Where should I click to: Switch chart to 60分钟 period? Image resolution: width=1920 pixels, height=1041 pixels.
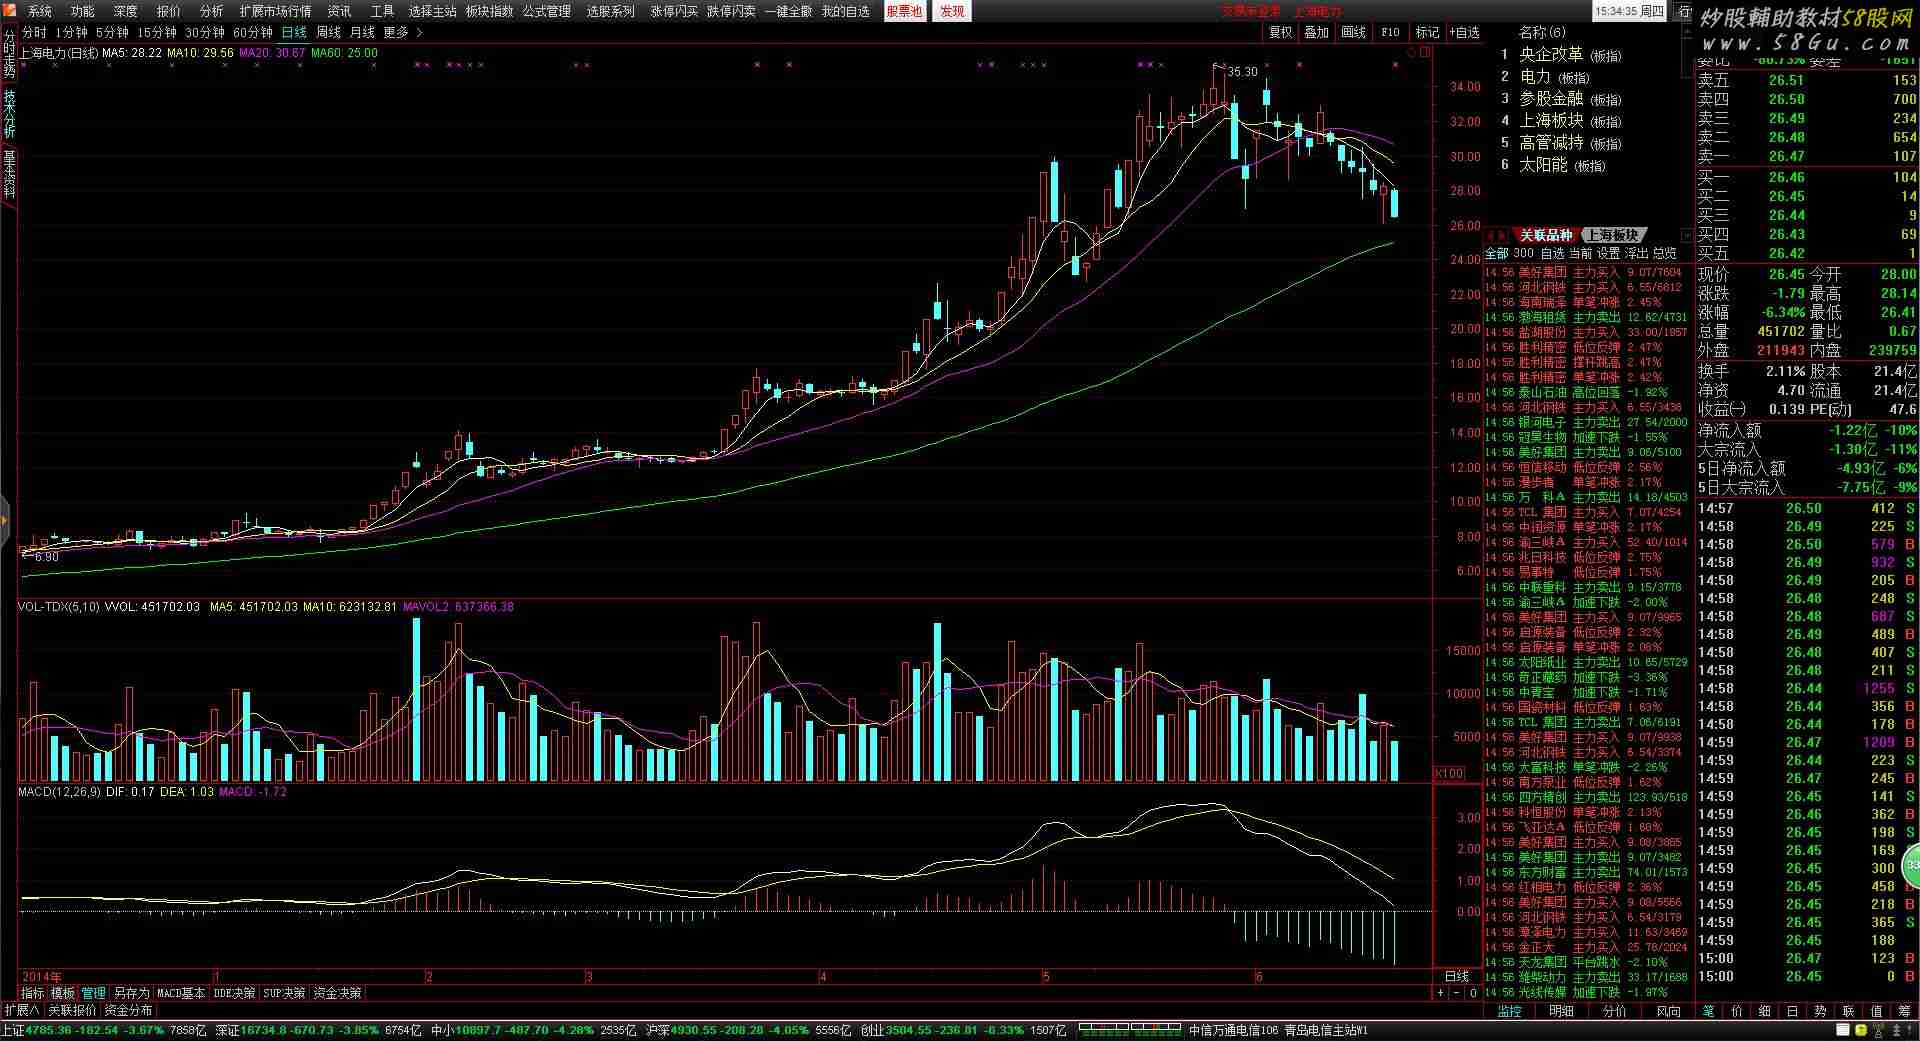click(253, 33)
